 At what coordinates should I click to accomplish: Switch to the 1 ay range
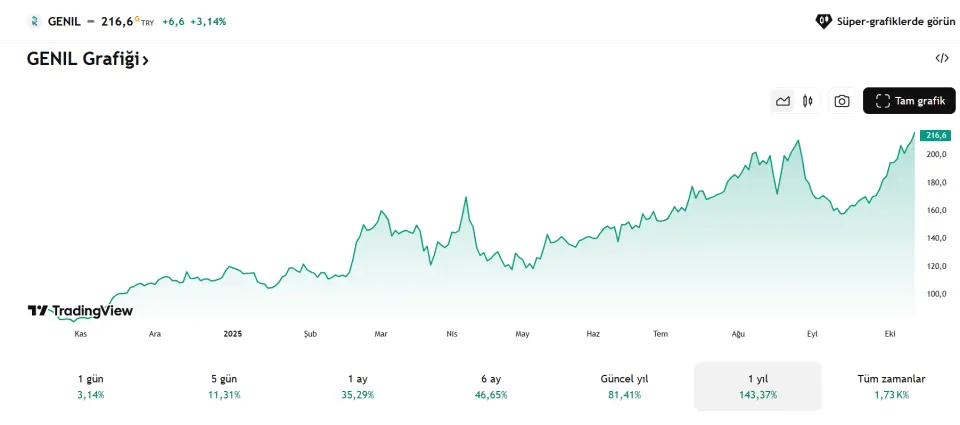click(358, 386)
